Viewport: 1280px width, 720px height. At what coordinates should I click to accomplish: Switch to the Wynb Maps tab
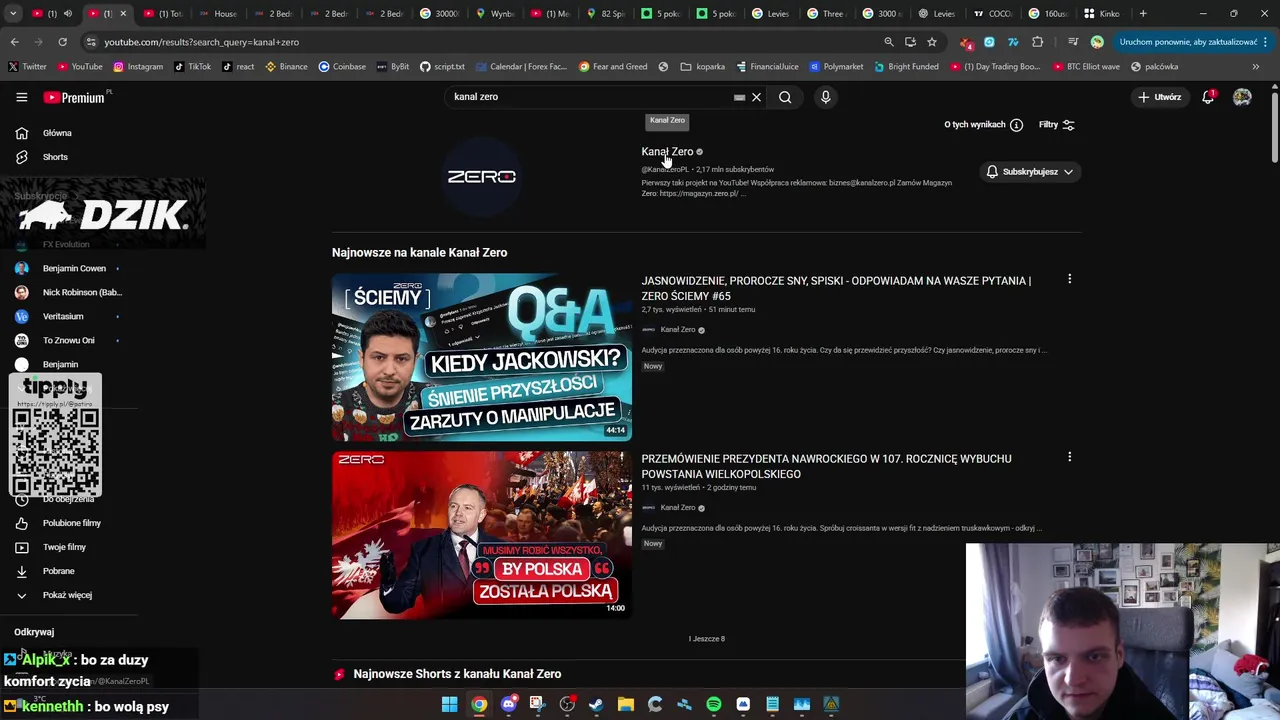point(494,14)
